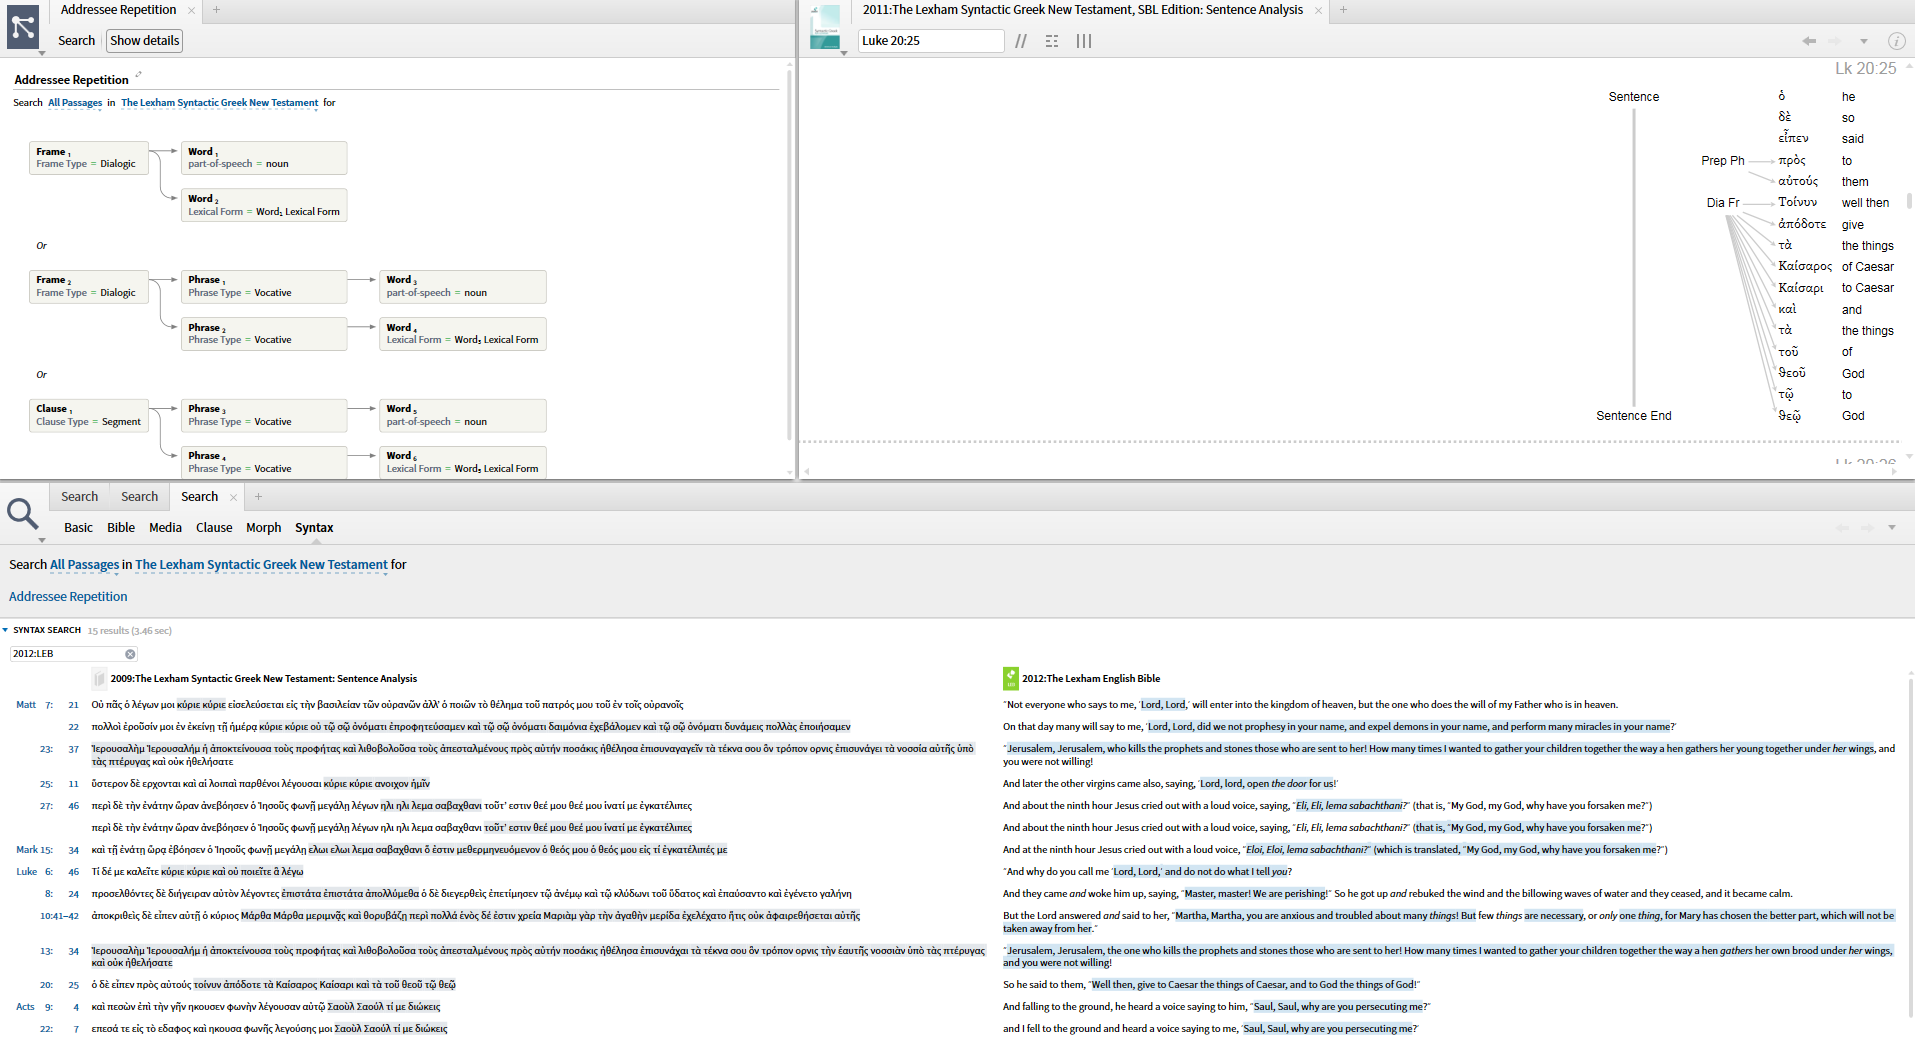Click the Show details button
Screen dimensions: 1915x1041
[x=145, y=41]
